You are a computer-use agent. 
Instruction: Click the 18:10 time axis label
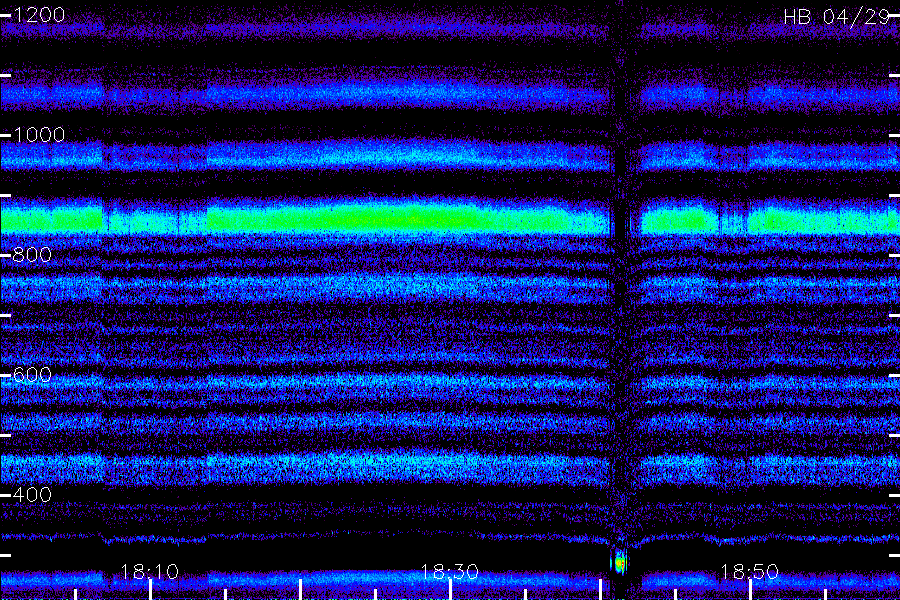[x=150, y=572]
